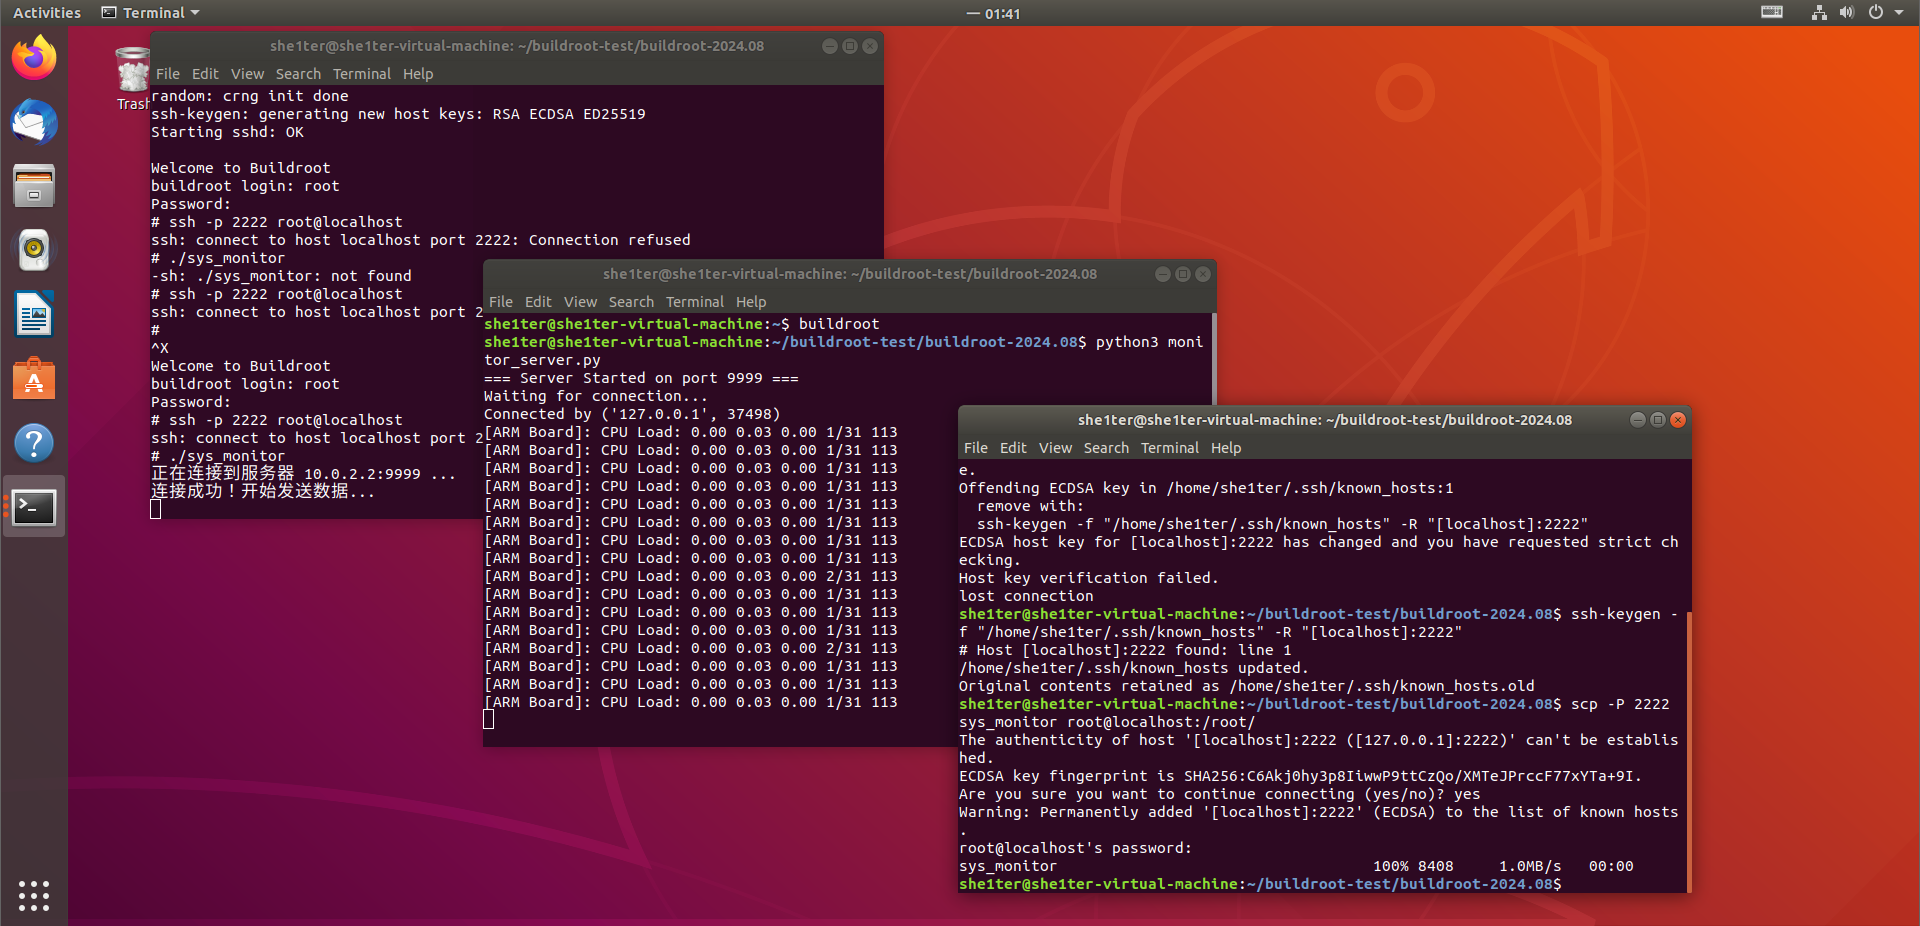1920x926 pixels.
Task: Close the back-left Buildroot terminal
Action: [870, 46]
